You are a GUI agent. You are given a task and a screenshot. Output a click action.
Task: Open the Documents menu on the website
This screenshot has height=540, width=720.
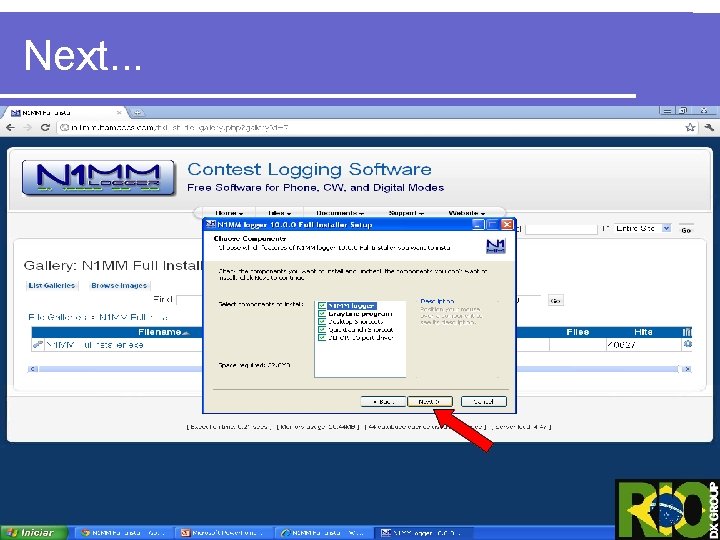339,213
